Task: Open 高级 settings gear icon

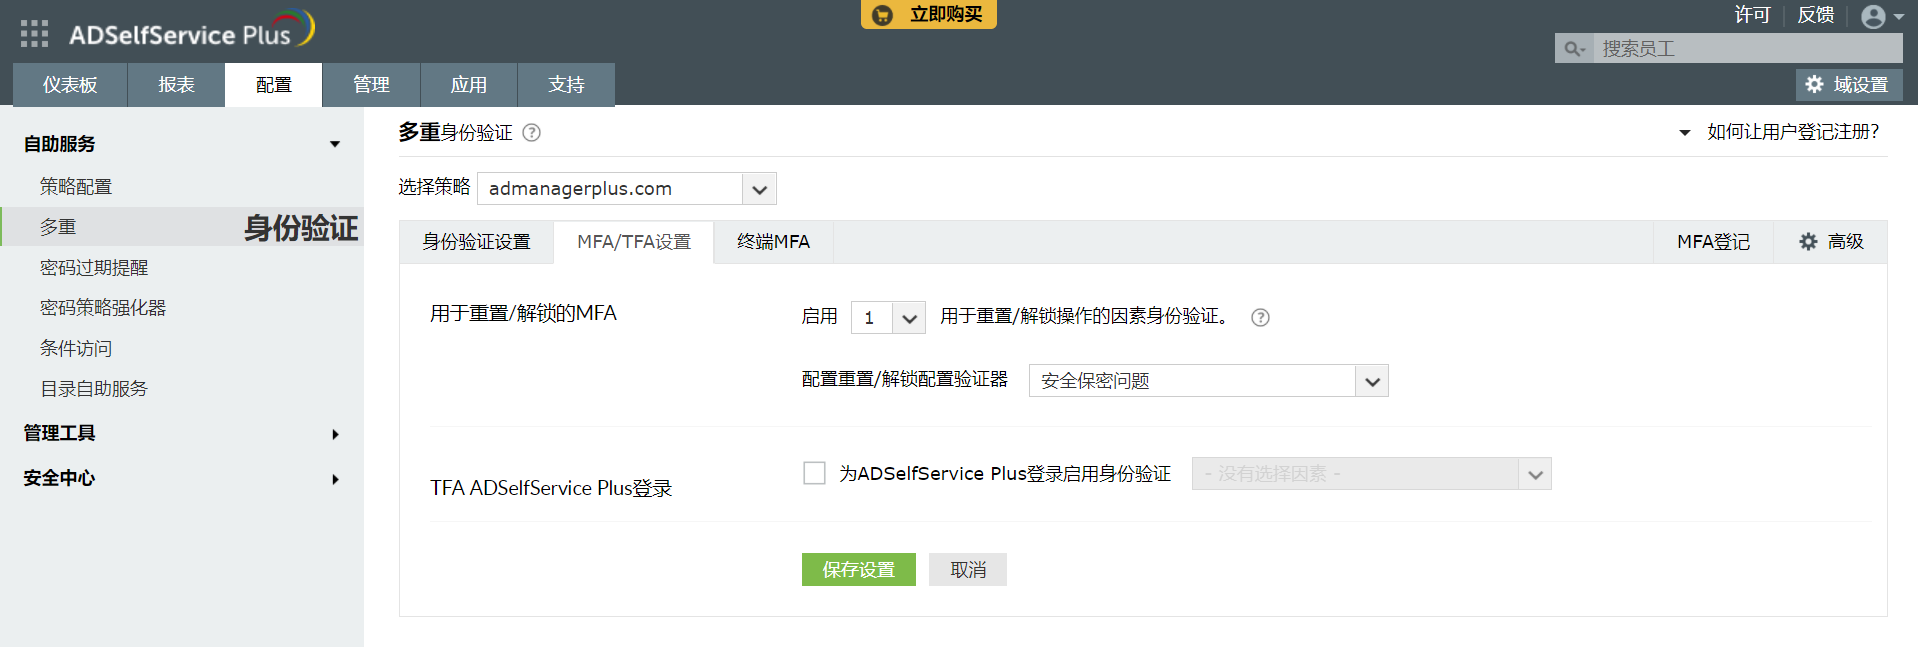Action: 1808,242
